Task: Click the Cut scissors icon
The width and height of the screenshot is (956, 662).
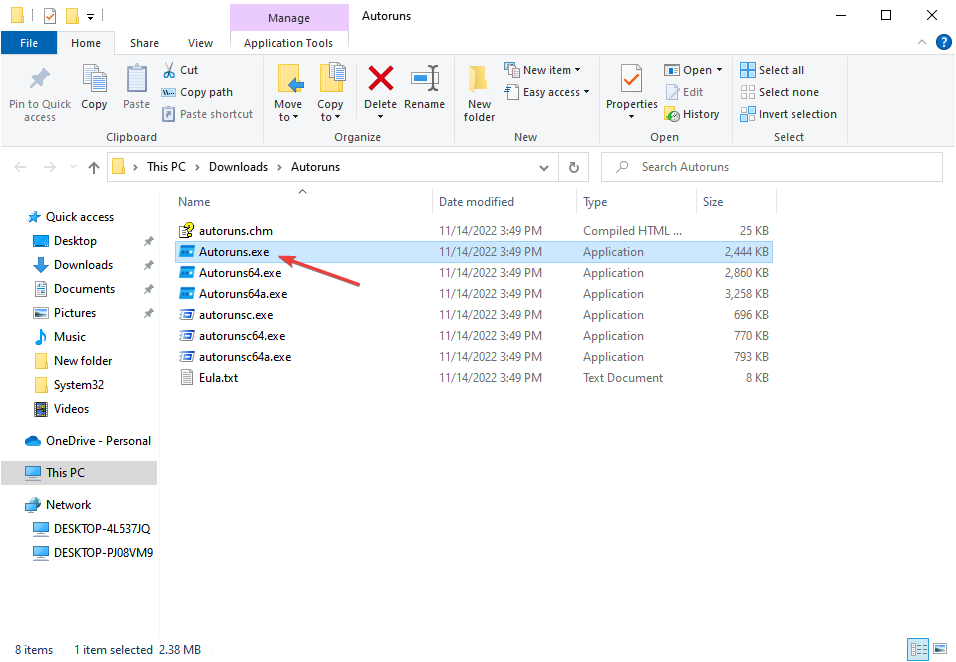Action: tap(169, 70)
